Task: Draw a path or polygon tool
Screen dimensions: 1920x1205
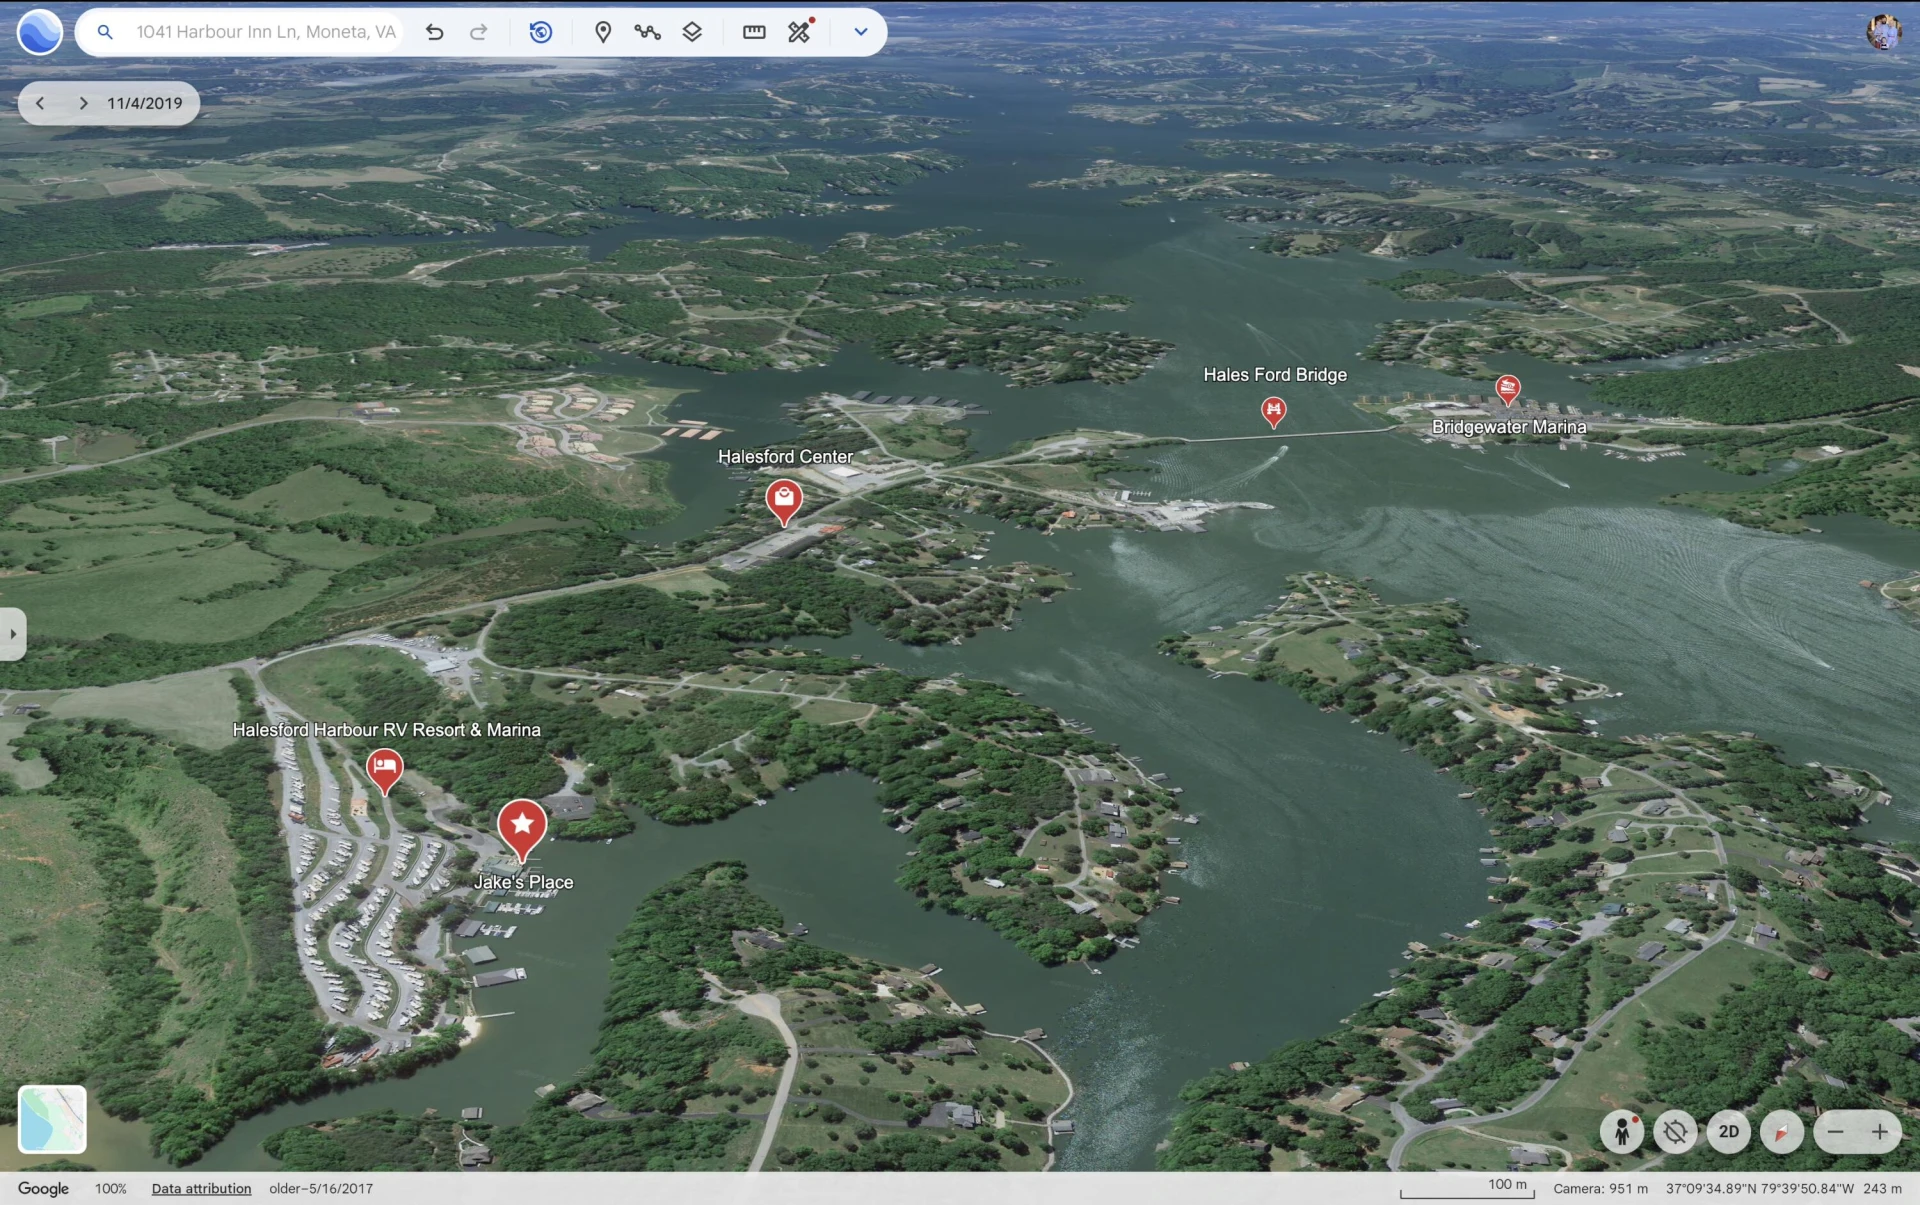Action: click(647, 32)
